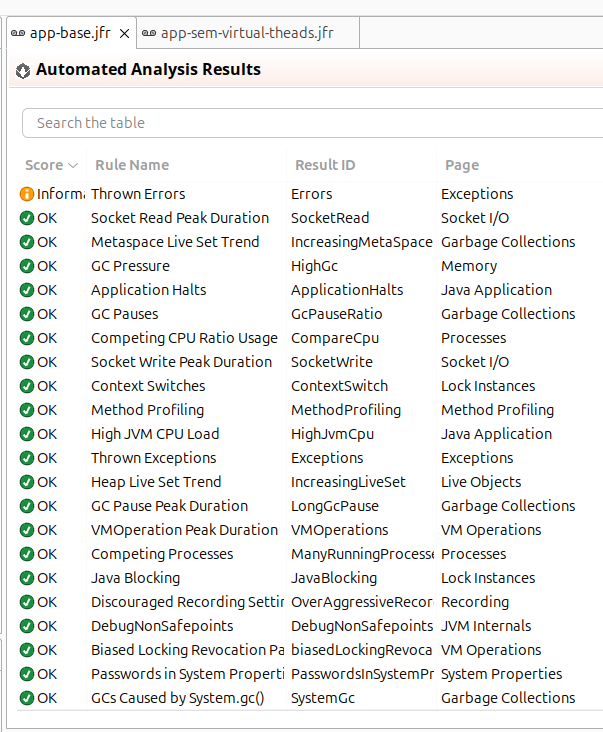Click the Memory page cell for GC Pressure
The width and height of the screenshot is (603, 732).
pos(469,266)
